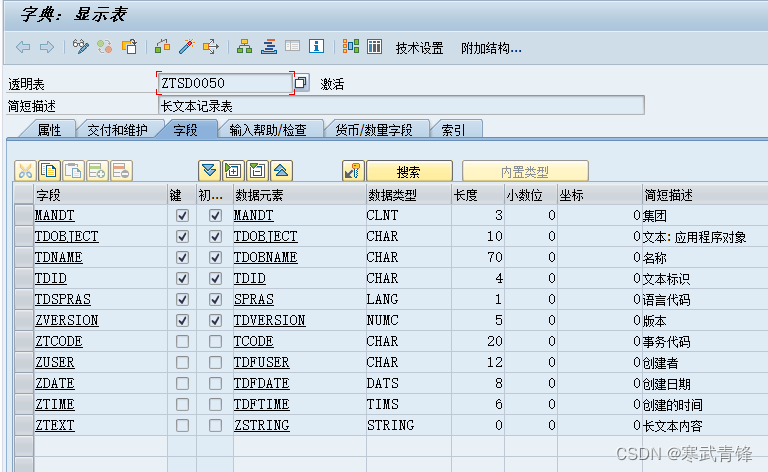The height and width of the screenshot is (472, 768).
Task: Select the row selector for ZTEXT
Action: click(24, 425)
